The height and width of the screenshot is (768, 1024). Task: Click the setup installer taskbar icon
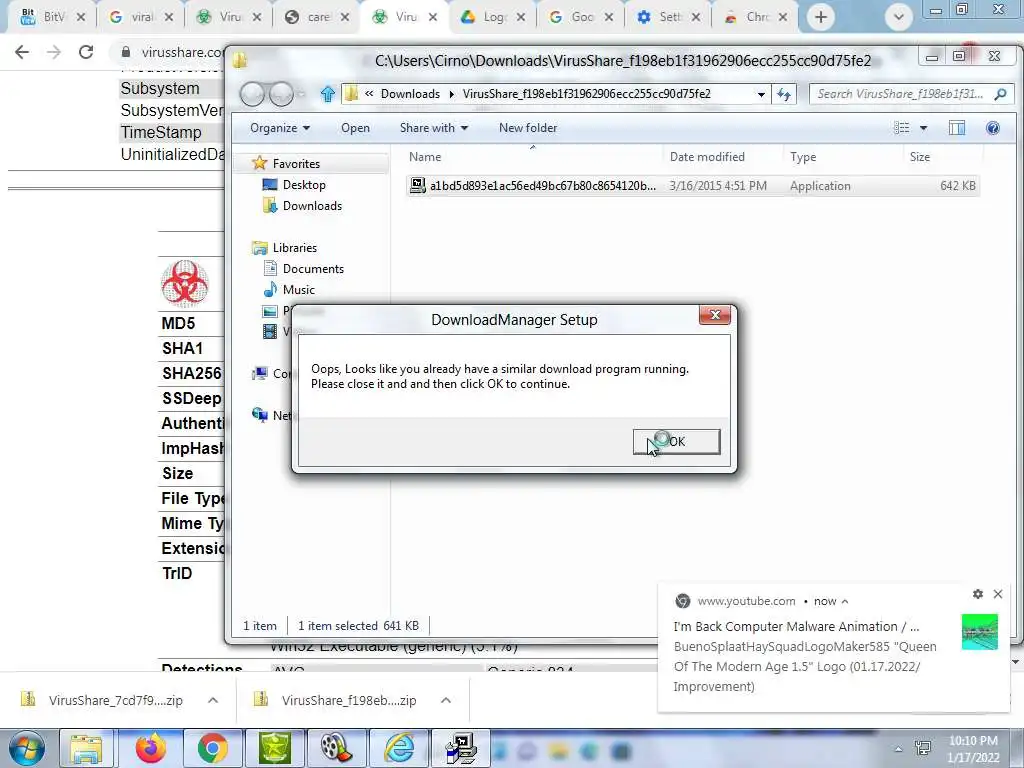[461, 748]
